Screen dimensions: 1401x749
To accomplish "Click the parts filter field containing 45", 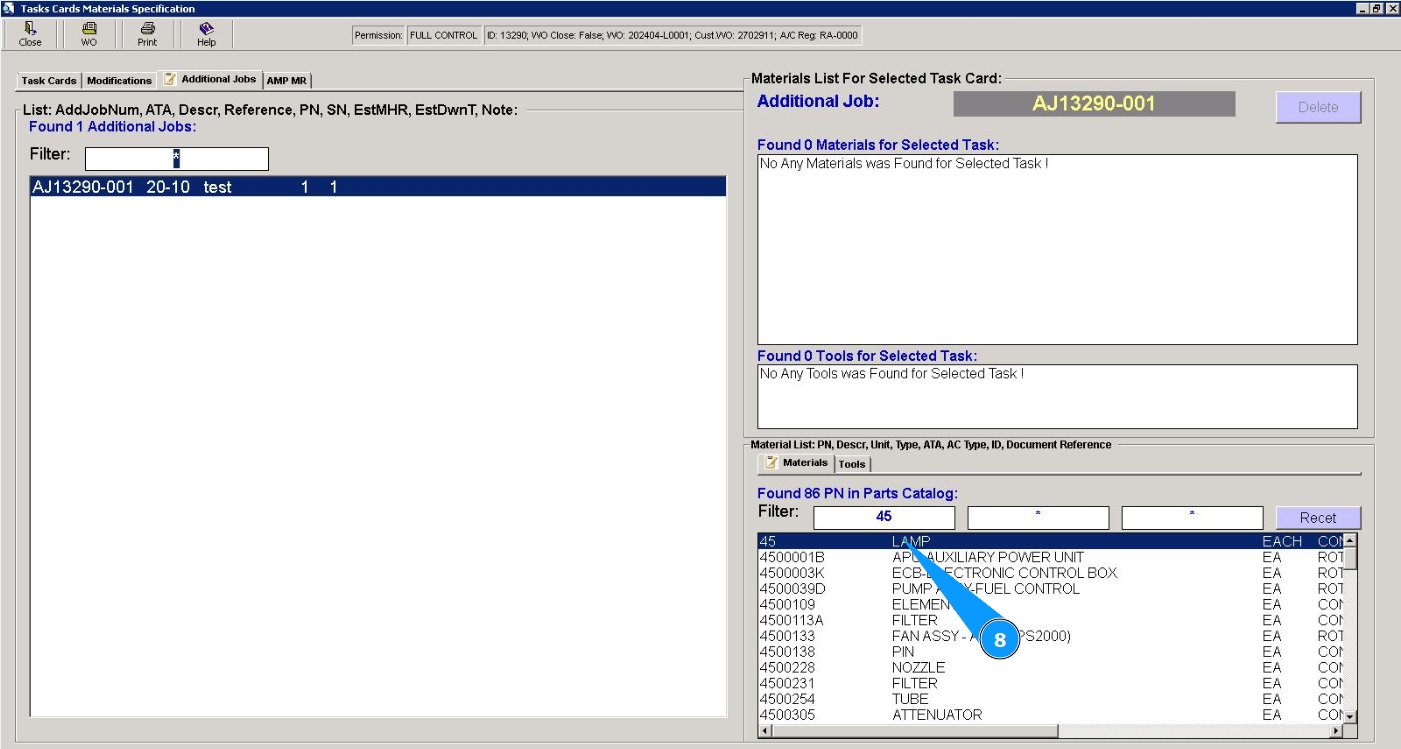I will (x=884, y=517).
